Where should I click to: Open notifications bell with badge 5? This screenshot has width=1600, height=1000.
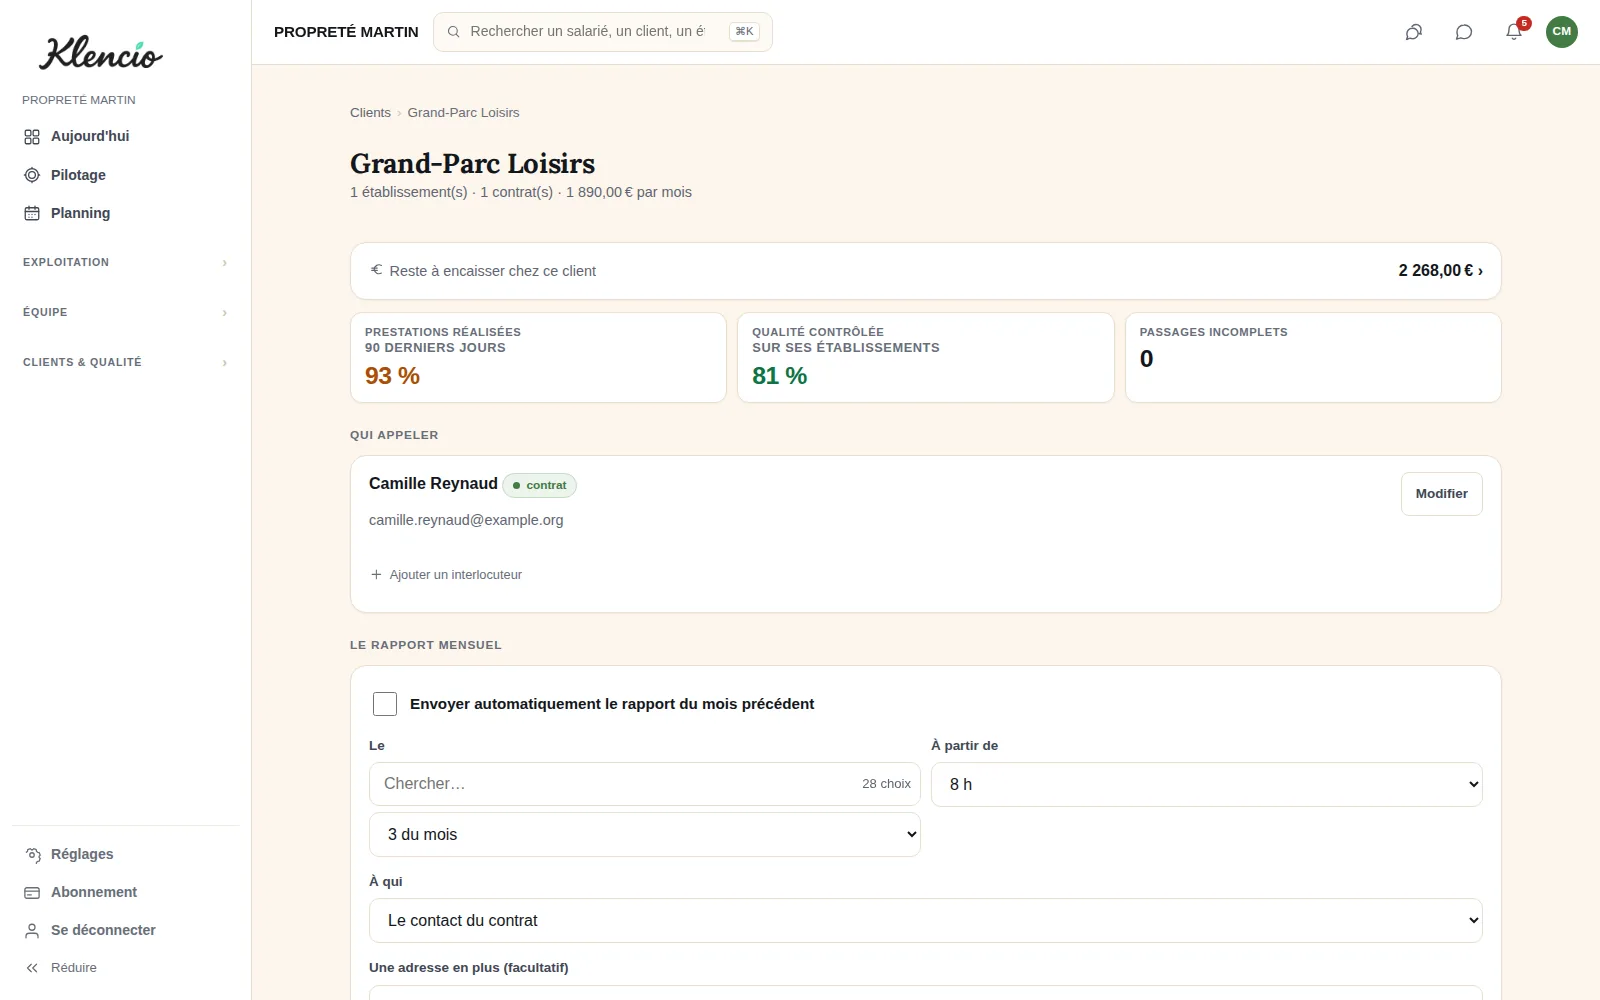click(1514, 32)
